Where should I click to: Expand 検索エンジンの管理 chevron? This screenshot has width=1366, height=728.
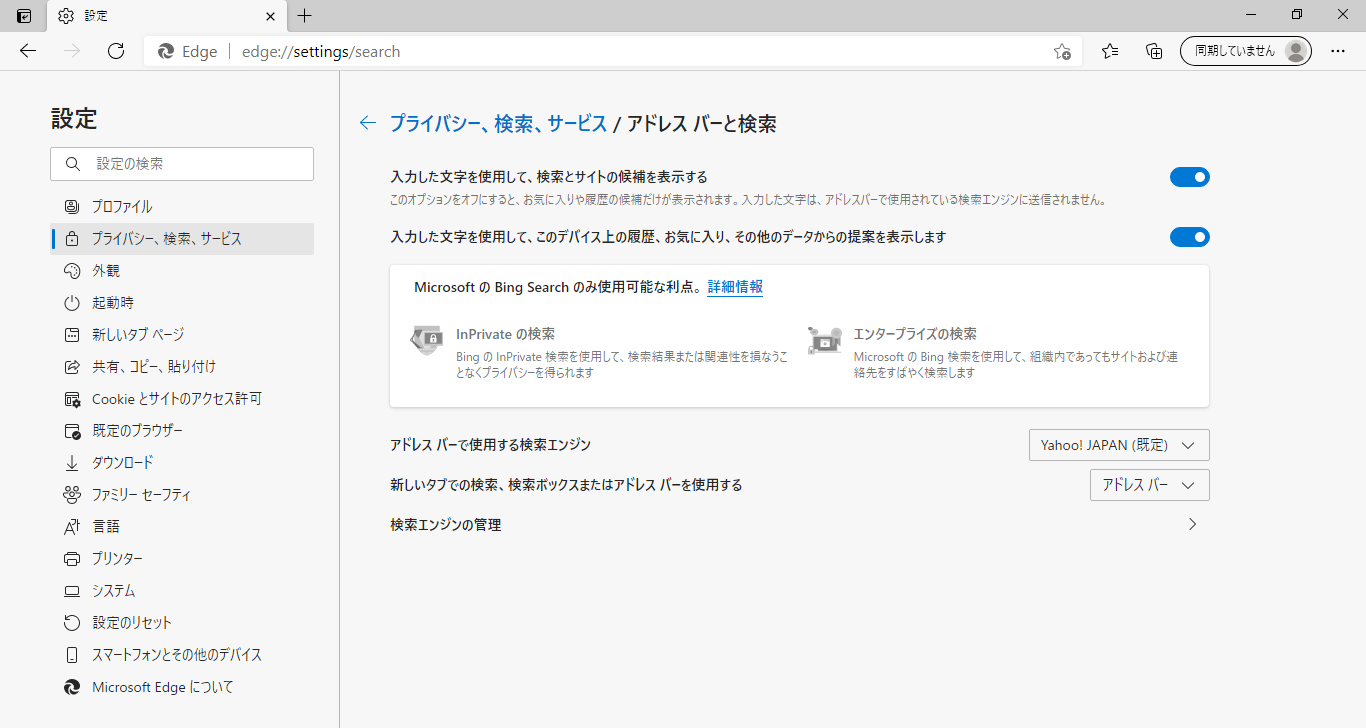[1192, 524]
